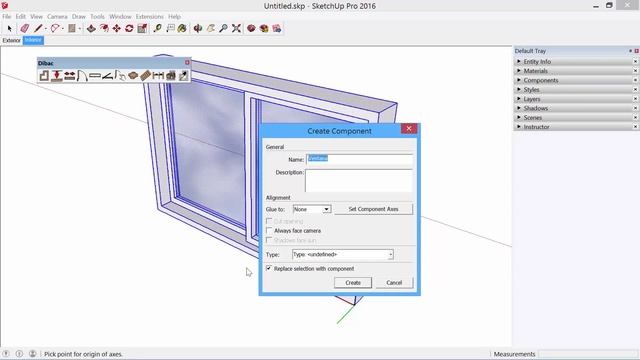Click Set Component Axes button
This screenshot has height=360, width=640.
click(373, 209)
